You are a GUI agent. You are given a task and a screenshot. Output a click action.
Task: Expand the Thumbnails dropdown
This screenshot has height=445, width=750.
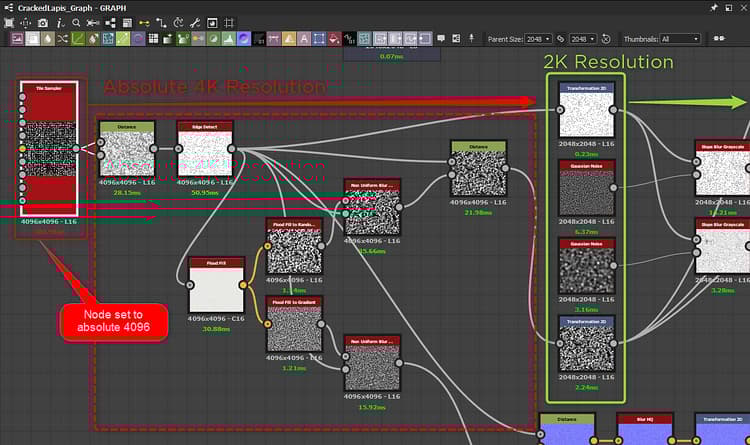[x=680, y=39]
